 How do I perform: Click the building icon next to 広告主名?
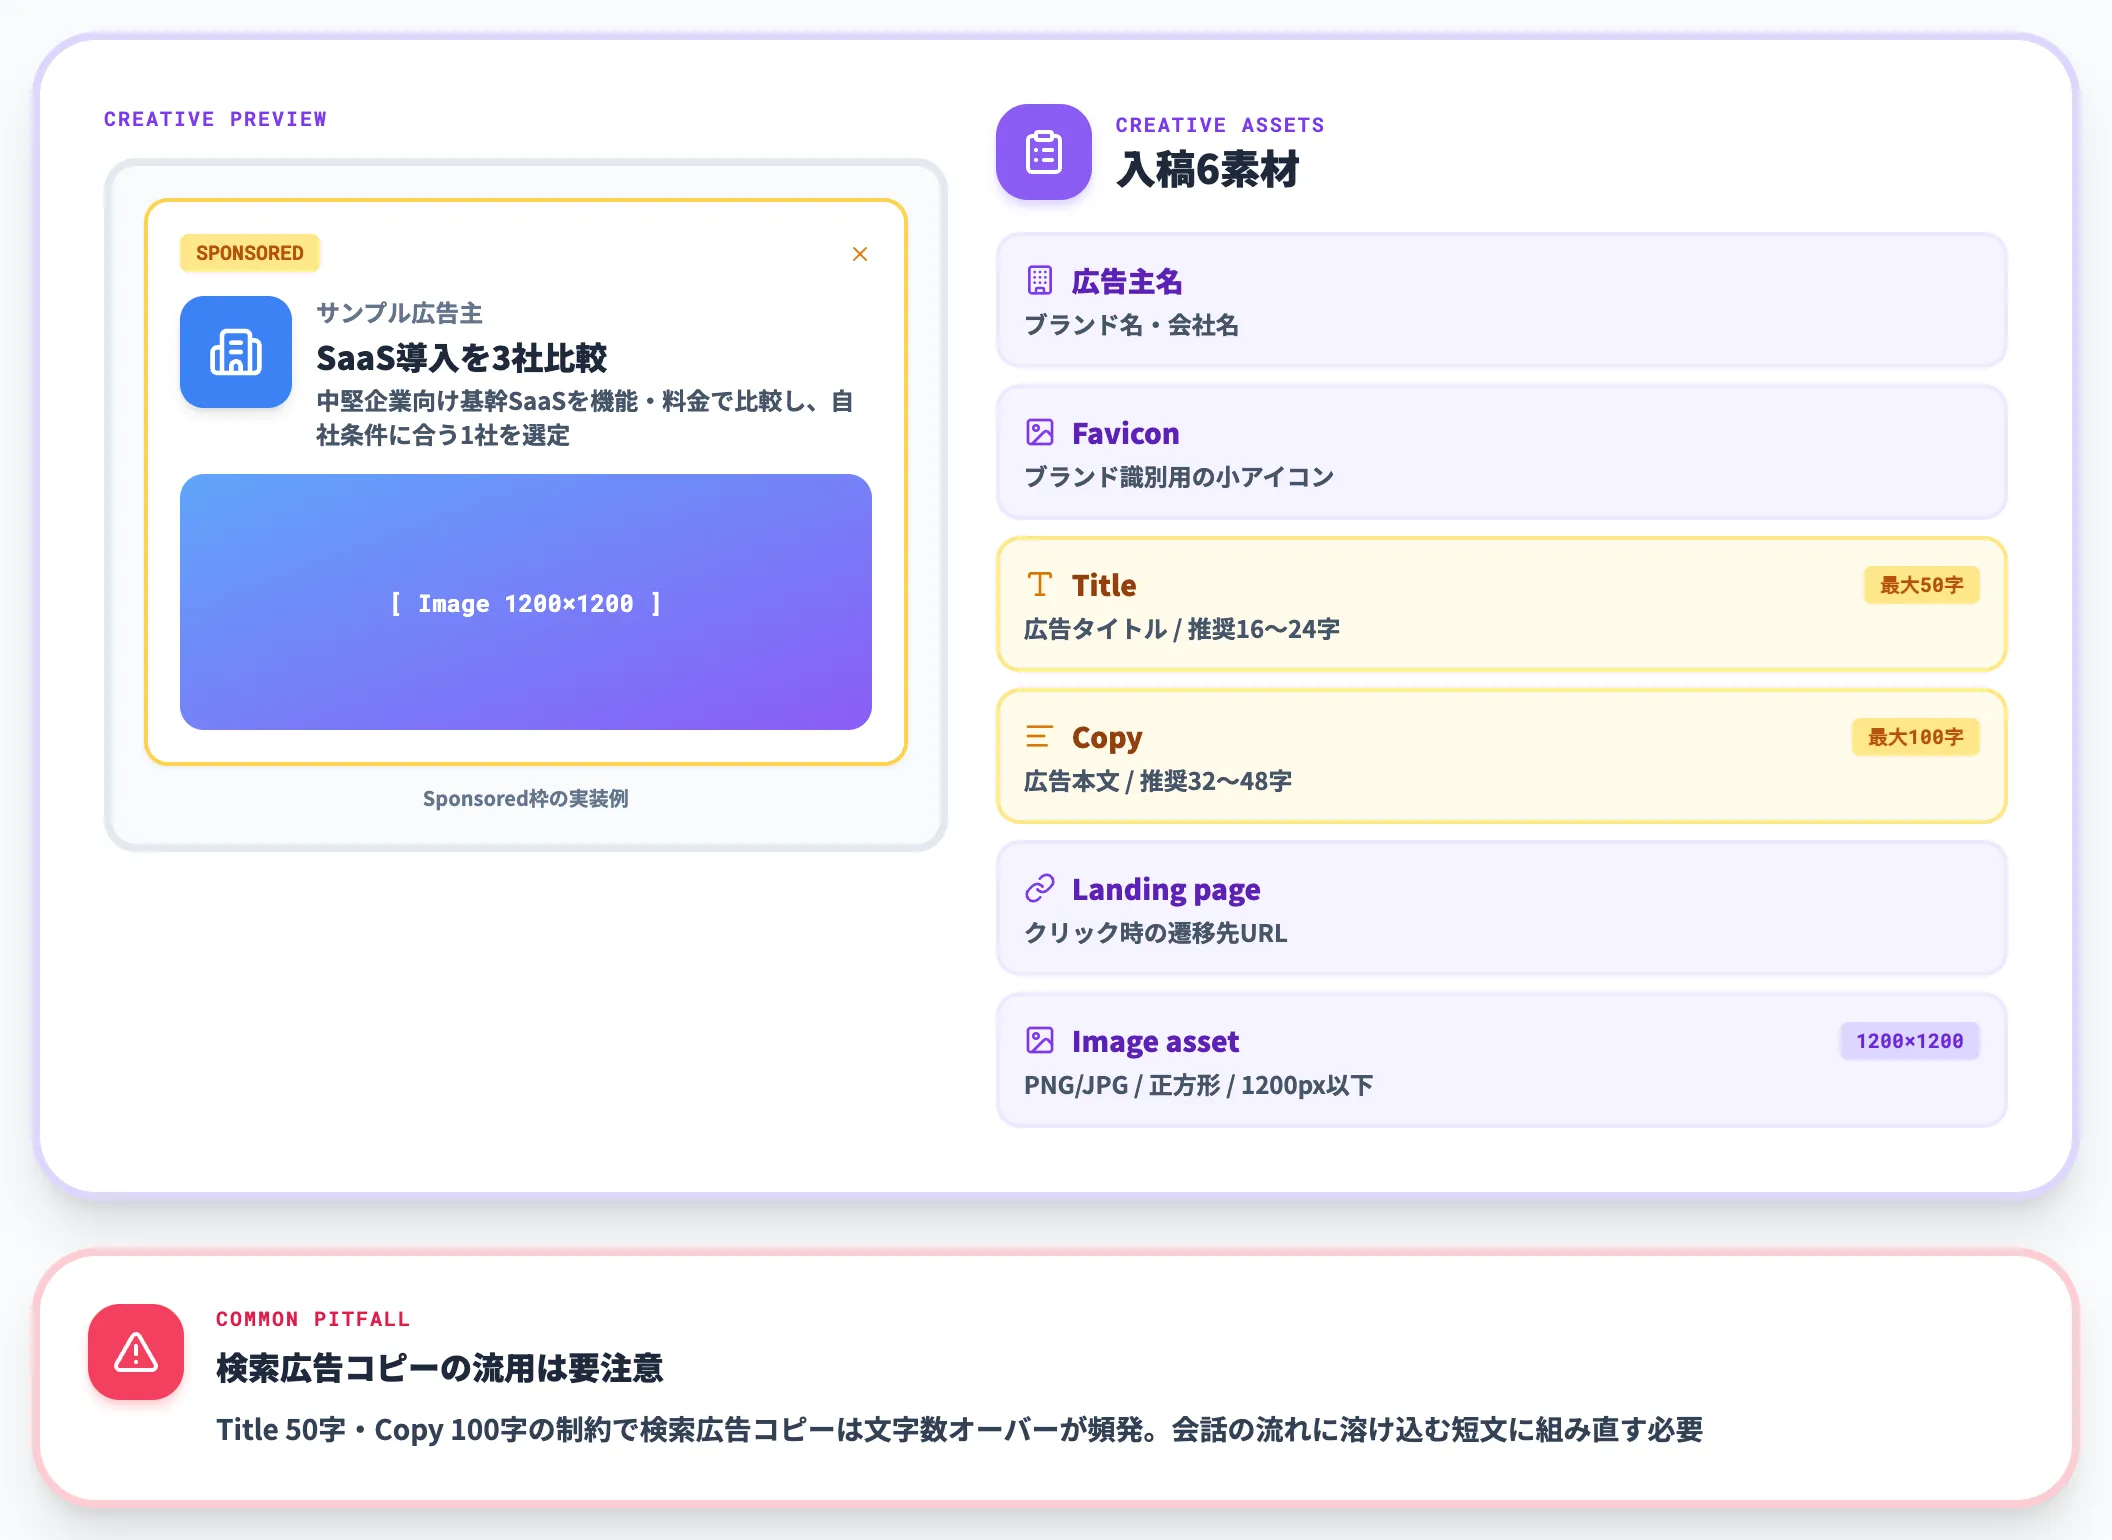click(x=1040, y=280)
